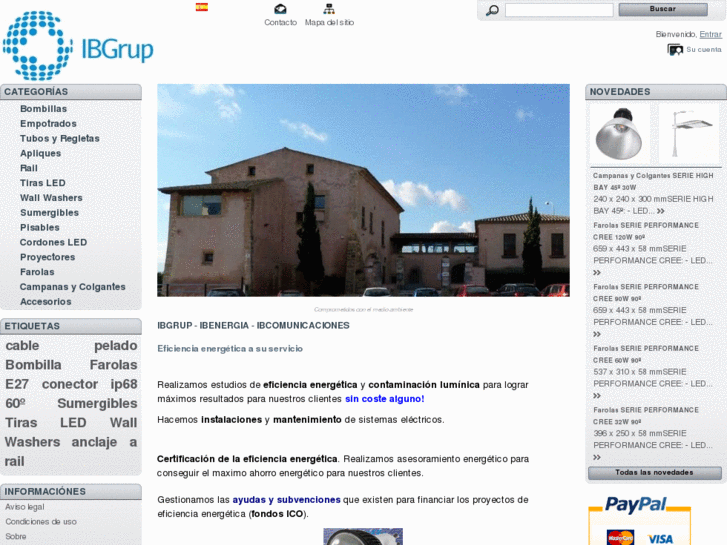
Task: Click the Su cuenta account icon
Action: click(675, 49)
